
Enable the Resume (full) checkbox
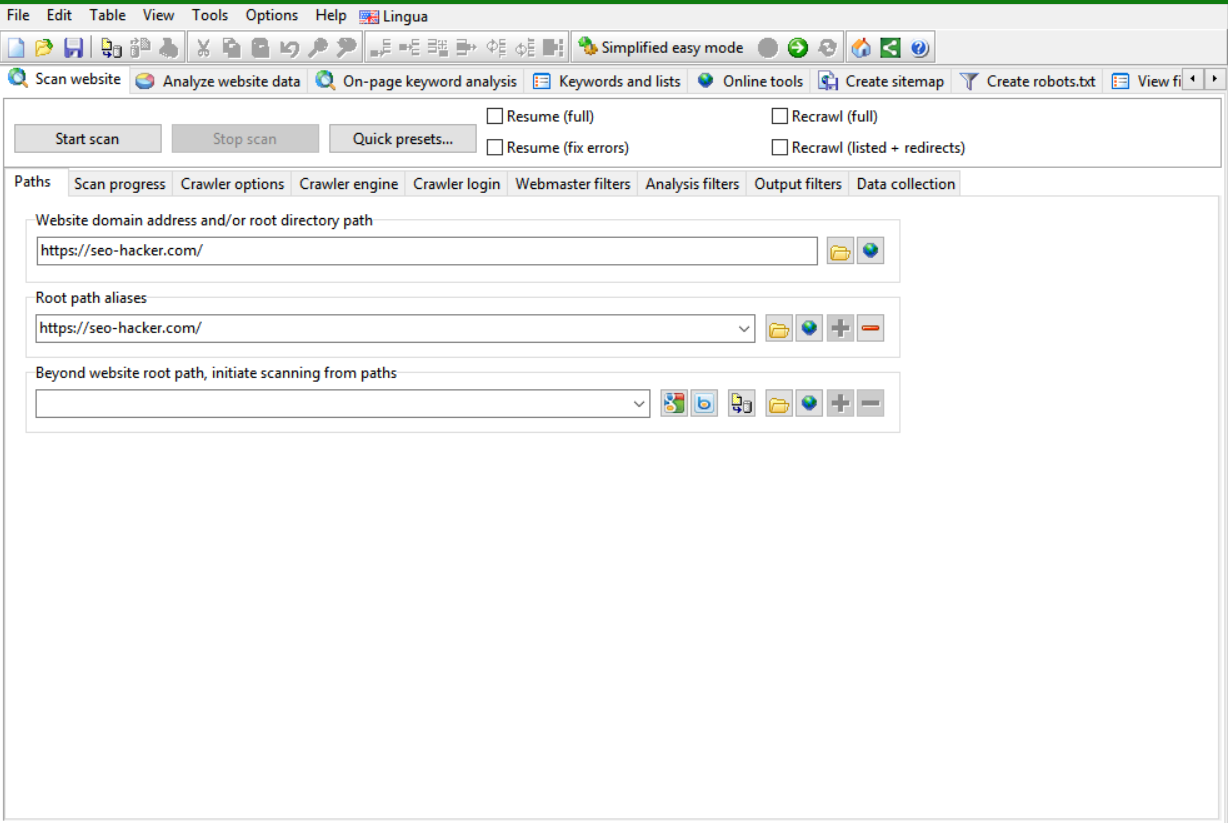coord(494,116)
